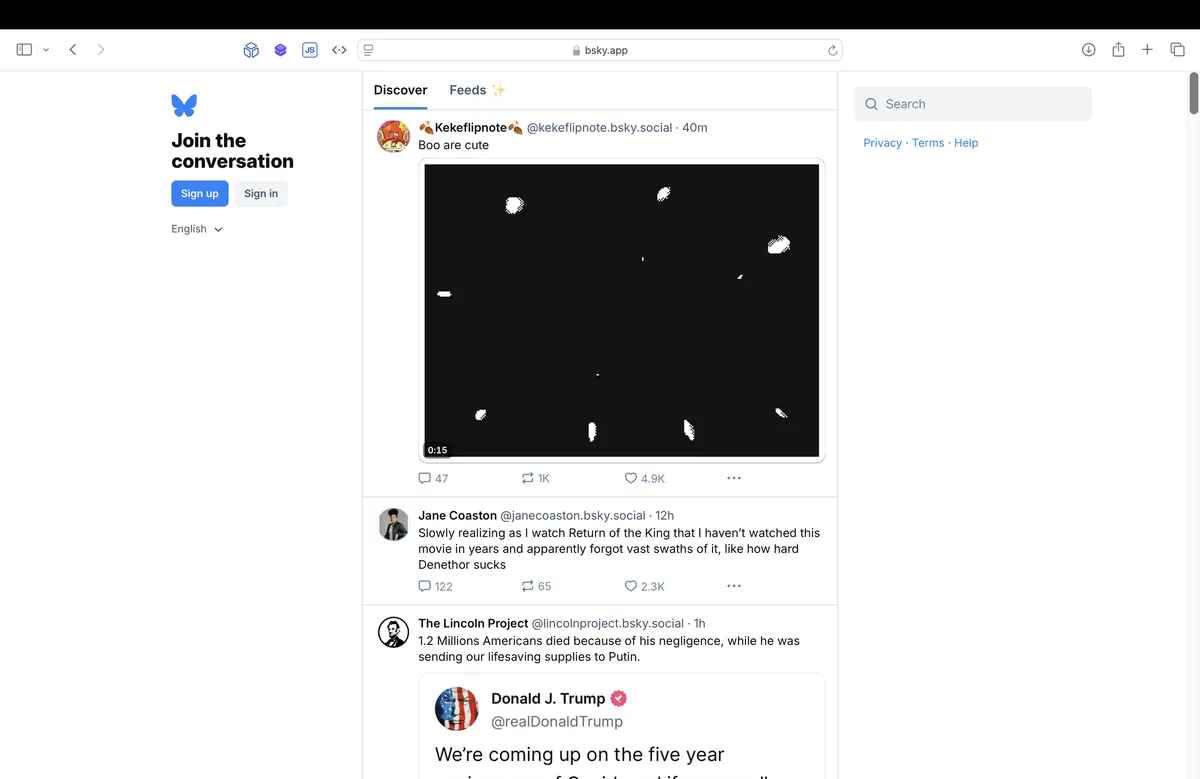Like the Kekeflipnote post with 4.9K likes
The height and width of the screenshot is (779, 1200).
coord(645,478)
